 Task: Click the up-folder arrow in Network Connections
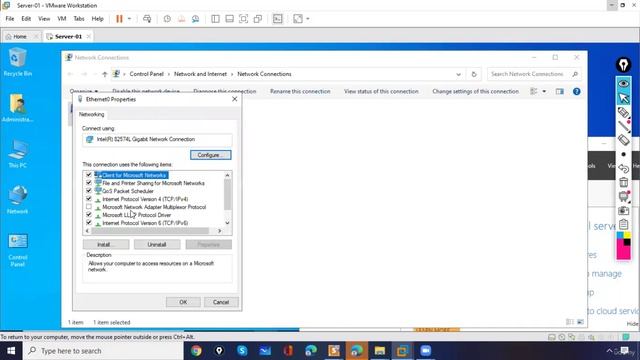(x=104, y=74)
